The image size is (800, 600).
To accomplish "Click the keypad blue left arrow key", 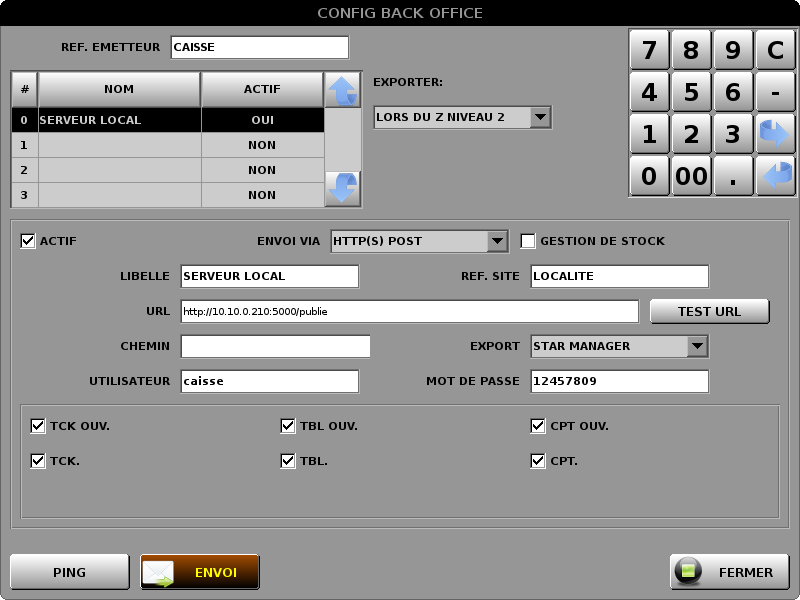I will [x=775, y=176].
